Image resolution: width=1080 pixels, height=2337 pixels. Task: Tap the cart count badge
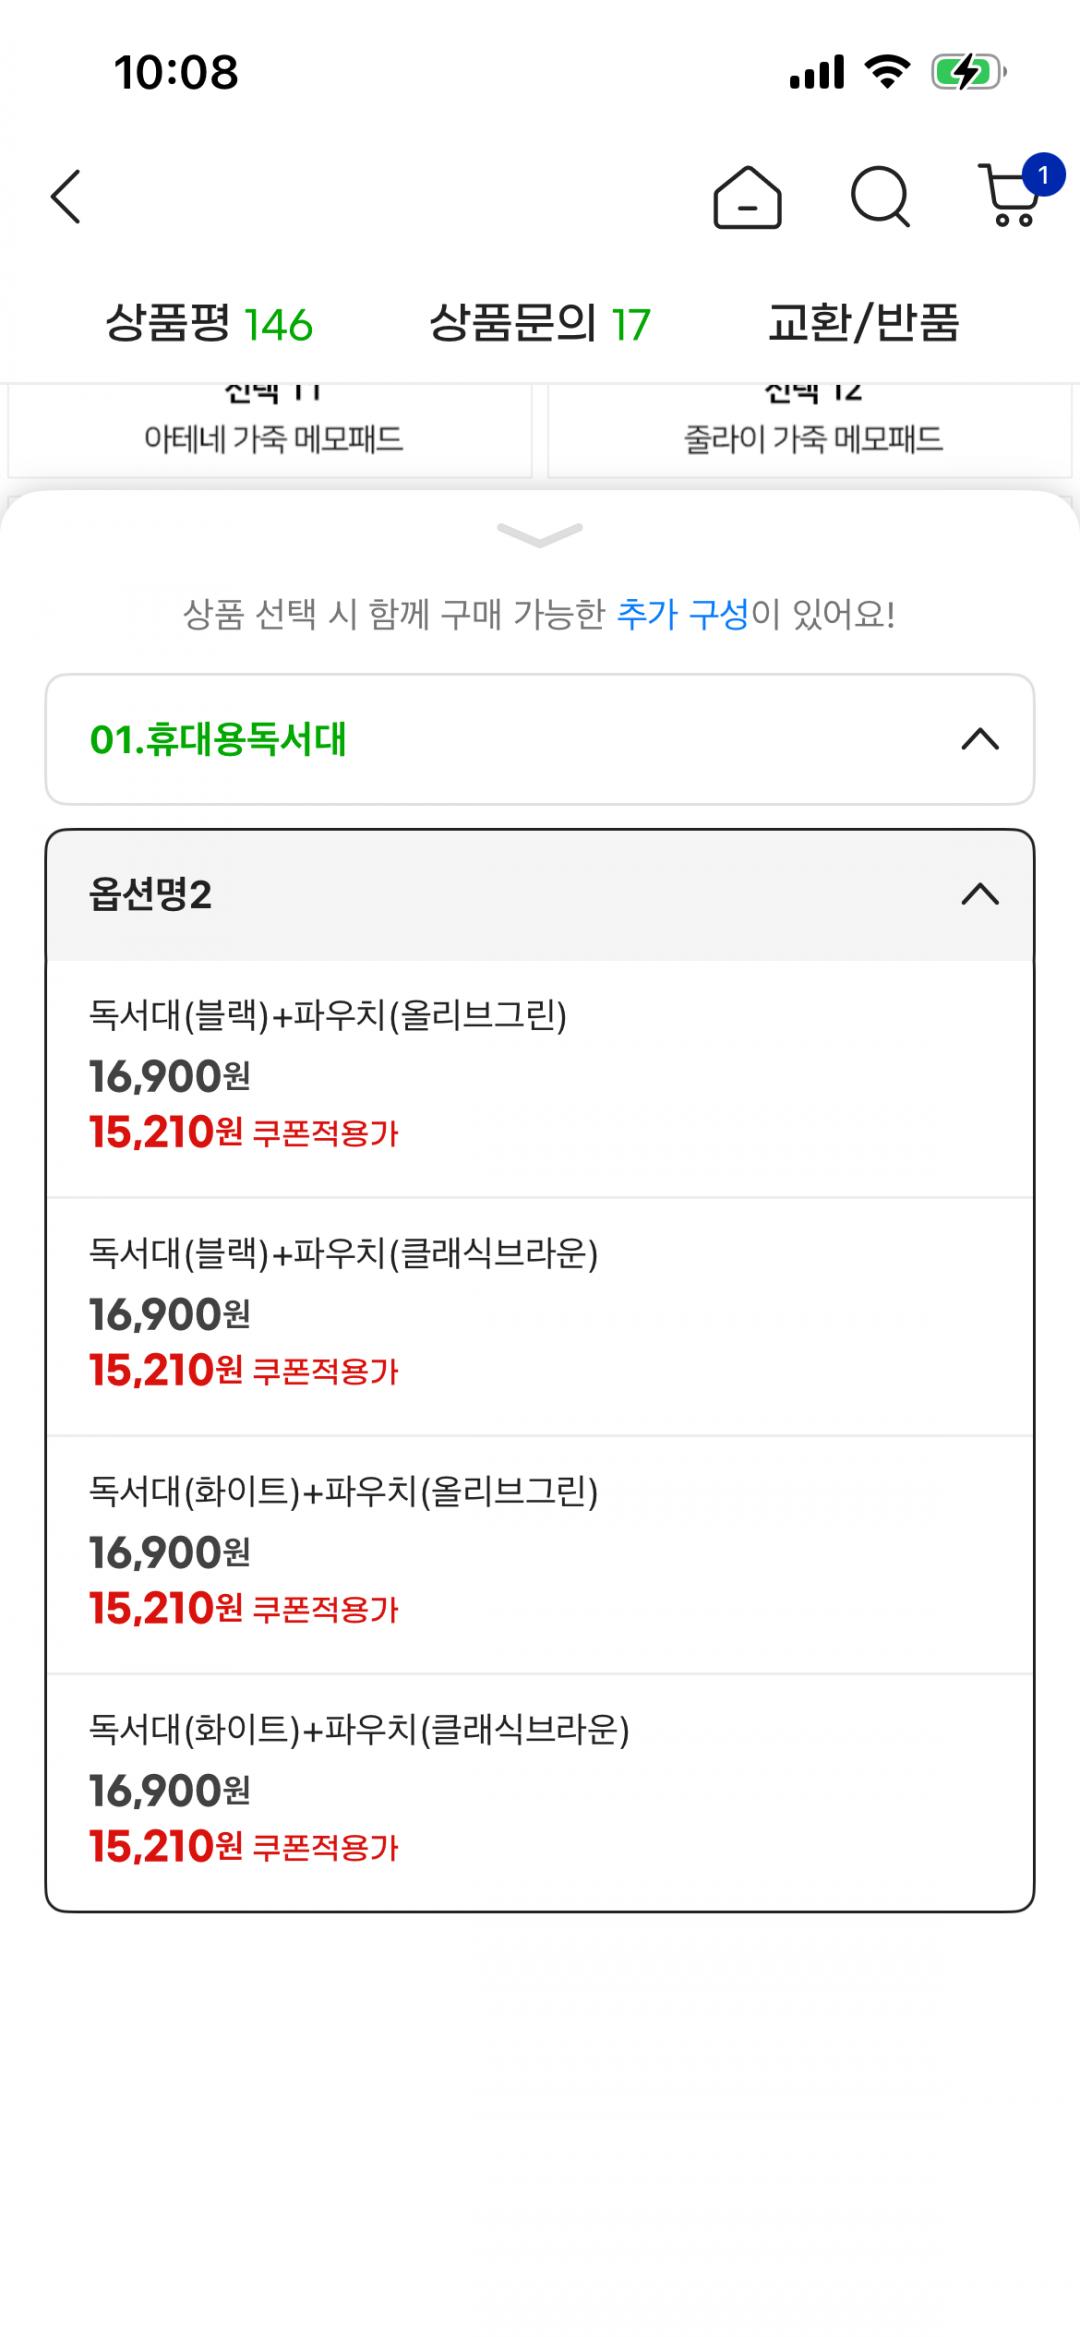pyautogui.click(x=1043, y=176)
